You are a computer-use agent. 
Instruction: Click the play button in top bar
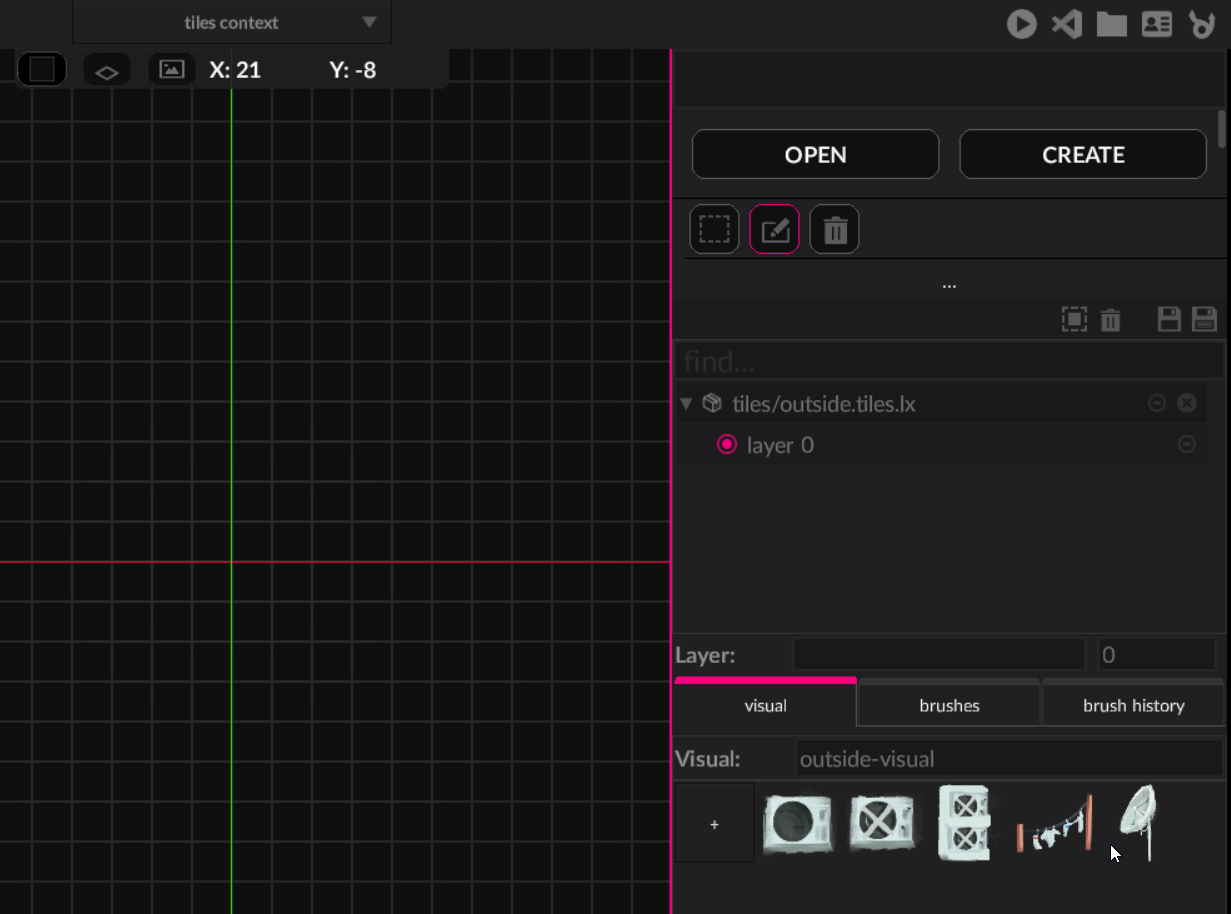1021,23
